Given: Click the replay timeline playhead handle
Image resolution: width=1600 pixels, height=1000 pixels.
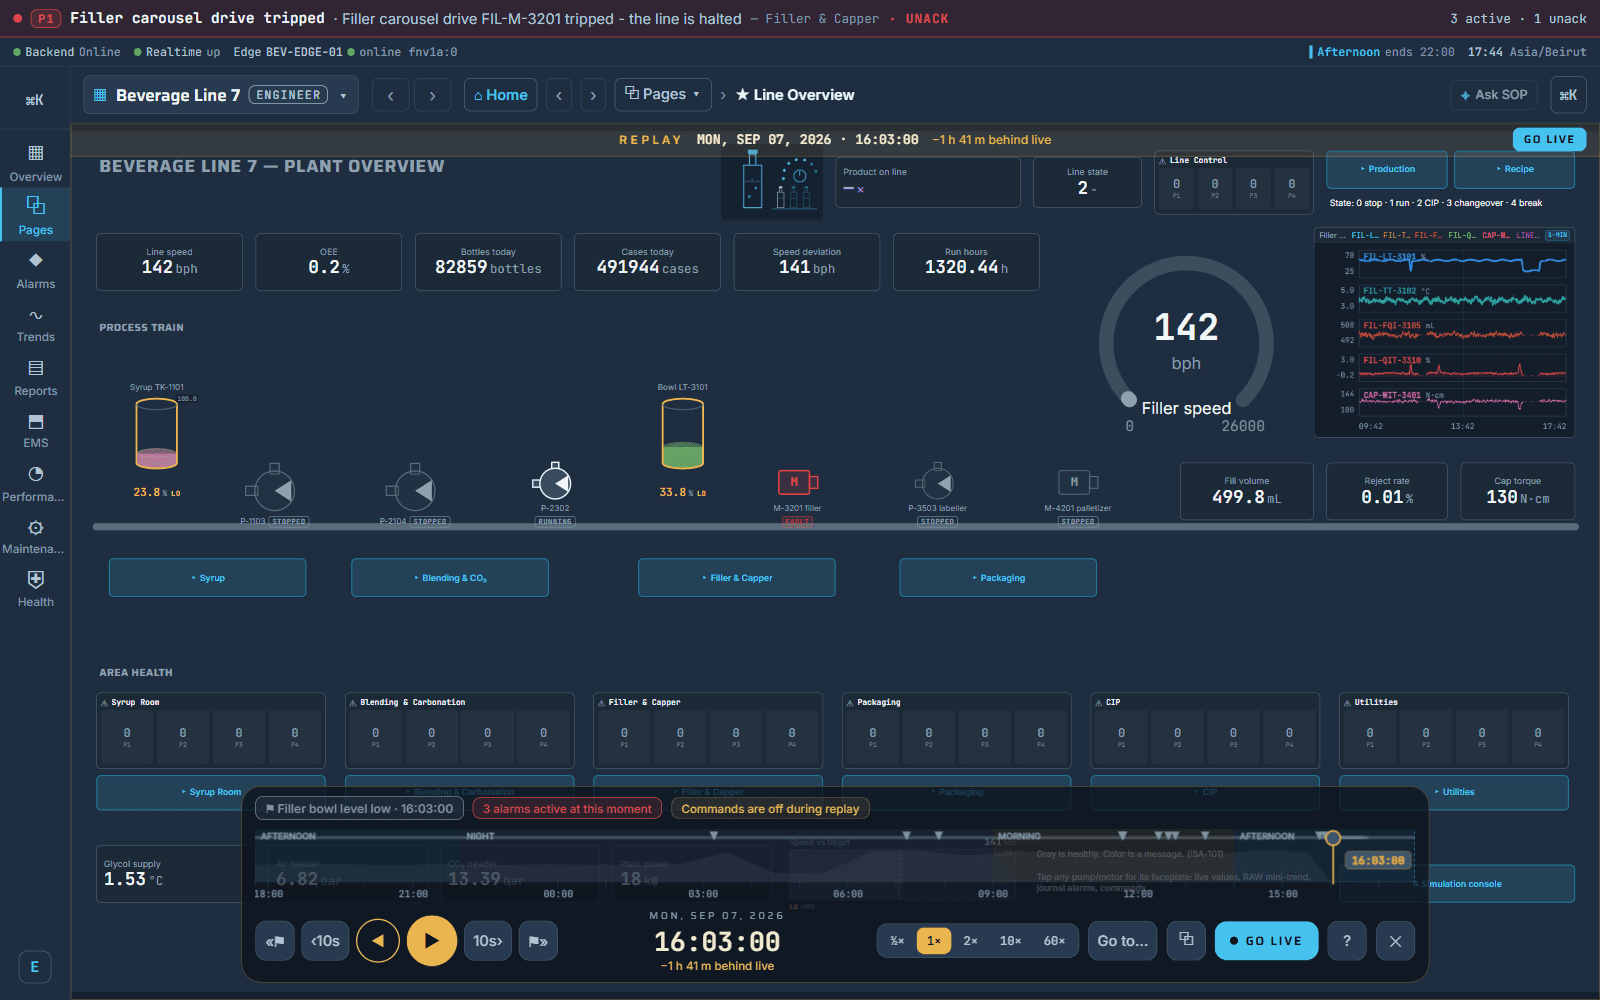Looking at the screenshot, I should 1333,838.
